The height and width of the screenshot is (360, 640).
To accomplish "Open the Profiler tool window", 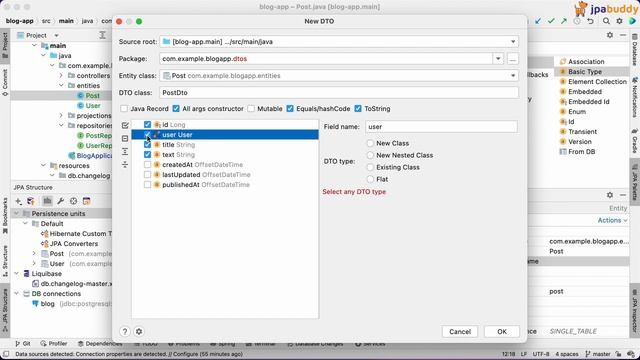I will click(54, 344).
